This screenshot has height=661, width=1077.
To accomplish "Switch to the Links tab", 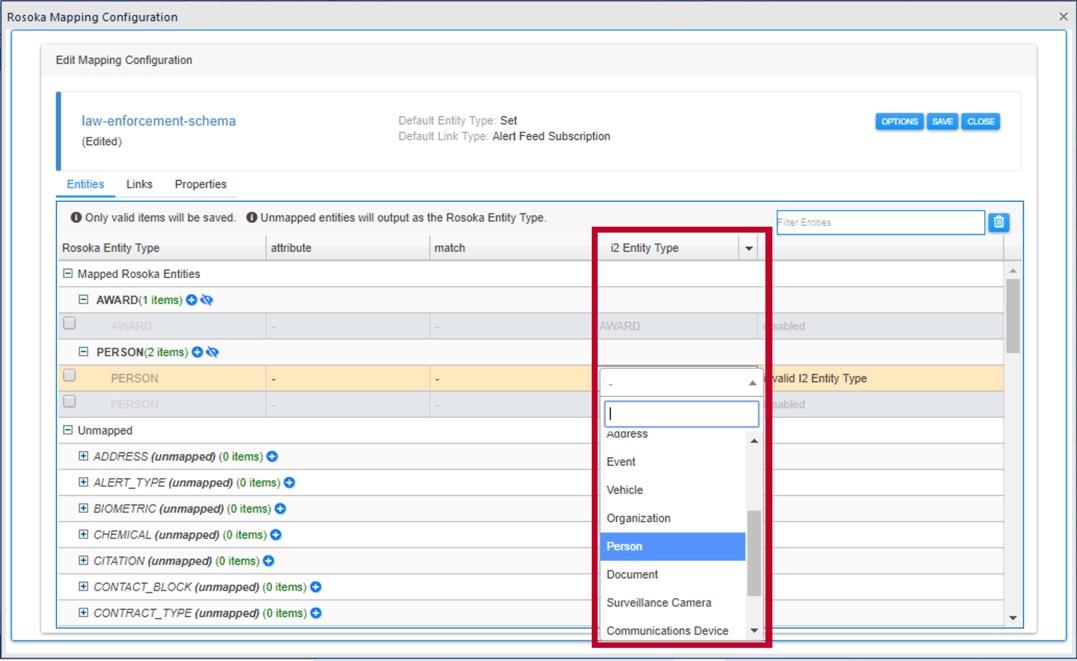I will 139,184.
